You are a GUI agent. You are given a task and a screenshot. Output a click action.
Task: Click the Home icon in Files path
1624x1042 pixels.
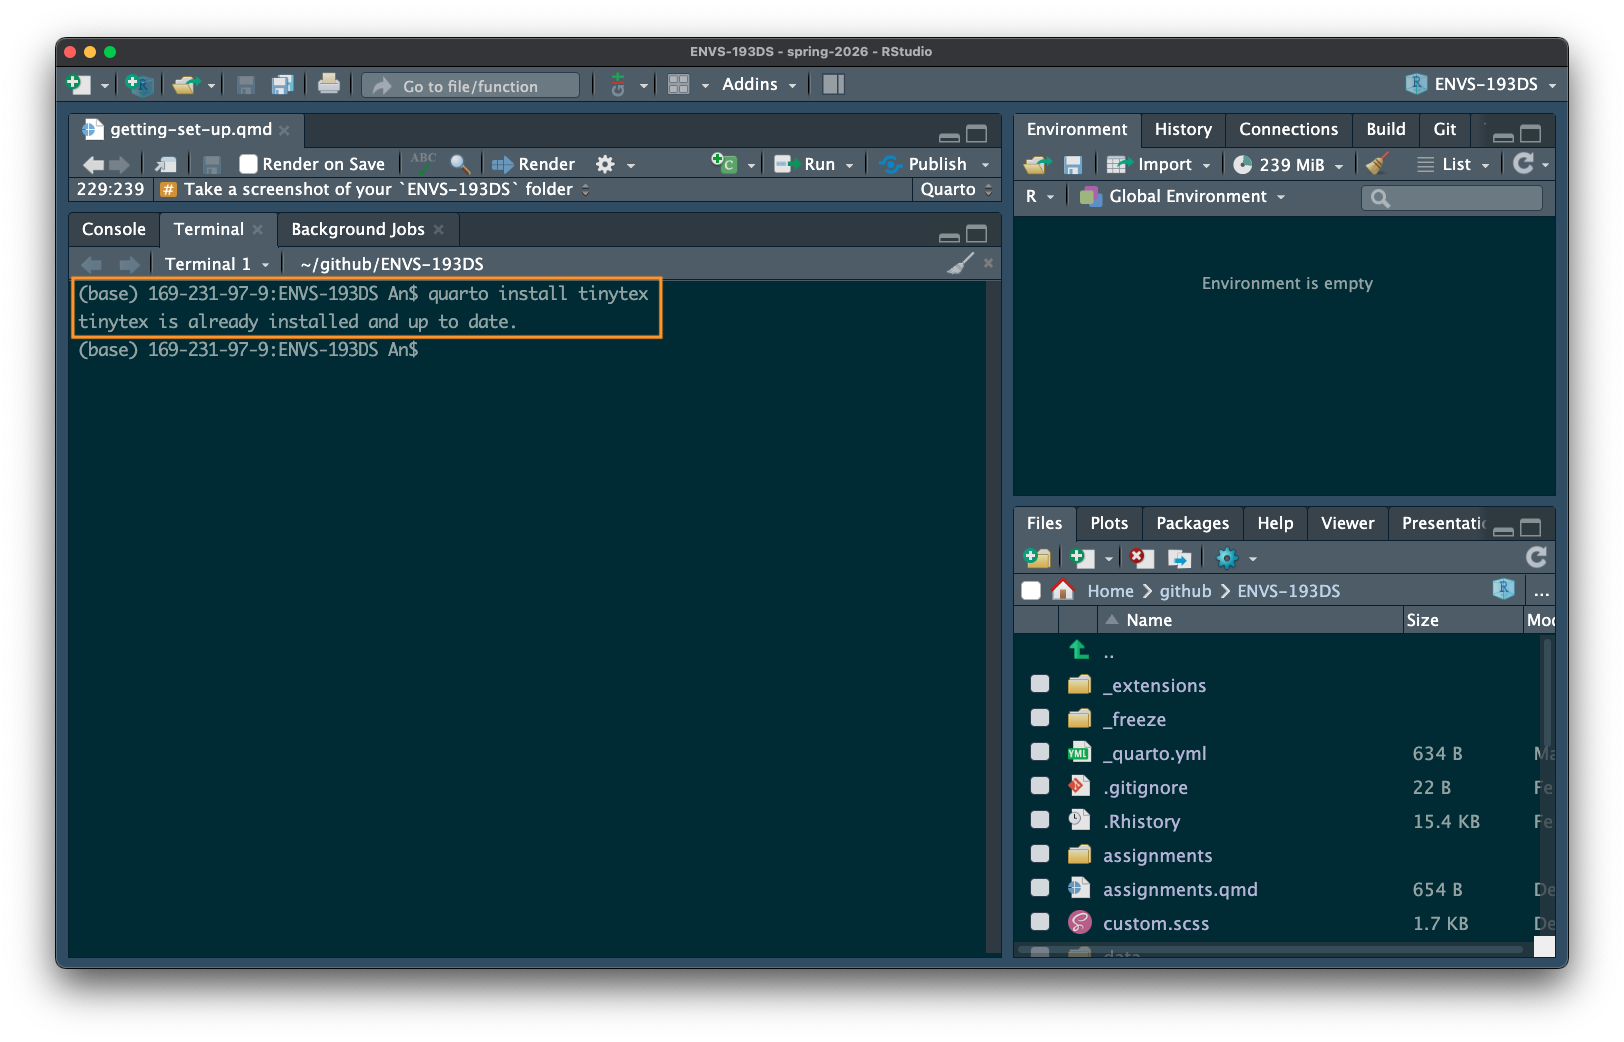1063,591
